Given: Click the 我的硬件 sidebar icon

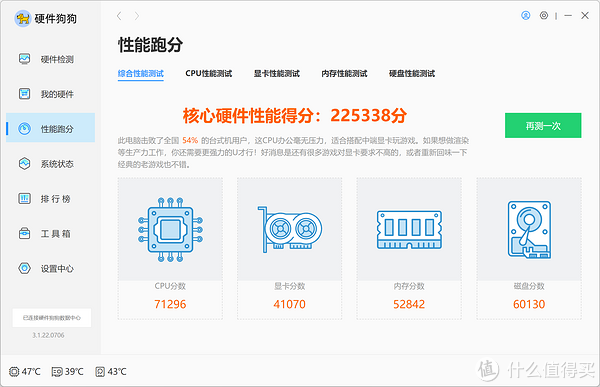Looking at the screenshot, I should 24,93.
